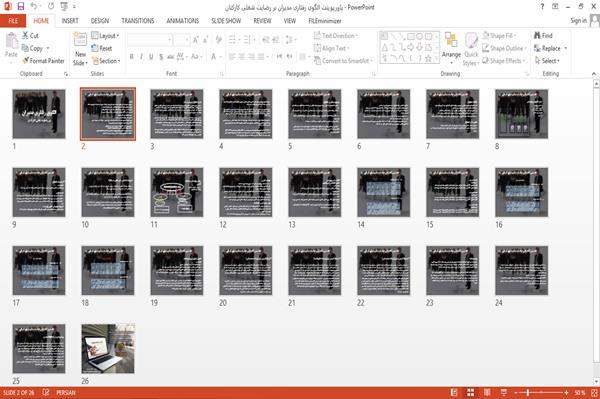600x399 pixels.
Task: Click the Save icon in quick access toolbar
Action: tap(21, 7)
